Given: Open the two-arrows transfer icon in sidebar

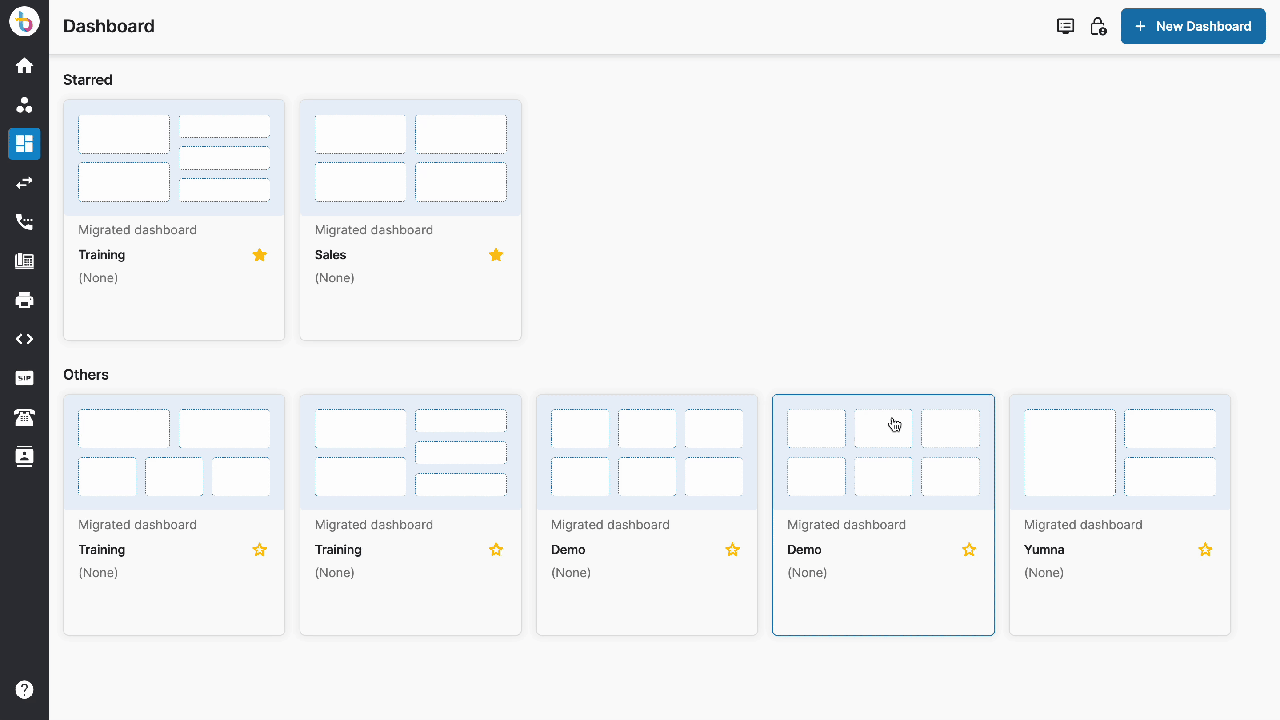Looking at the screenshot, I should pos(24,183).
